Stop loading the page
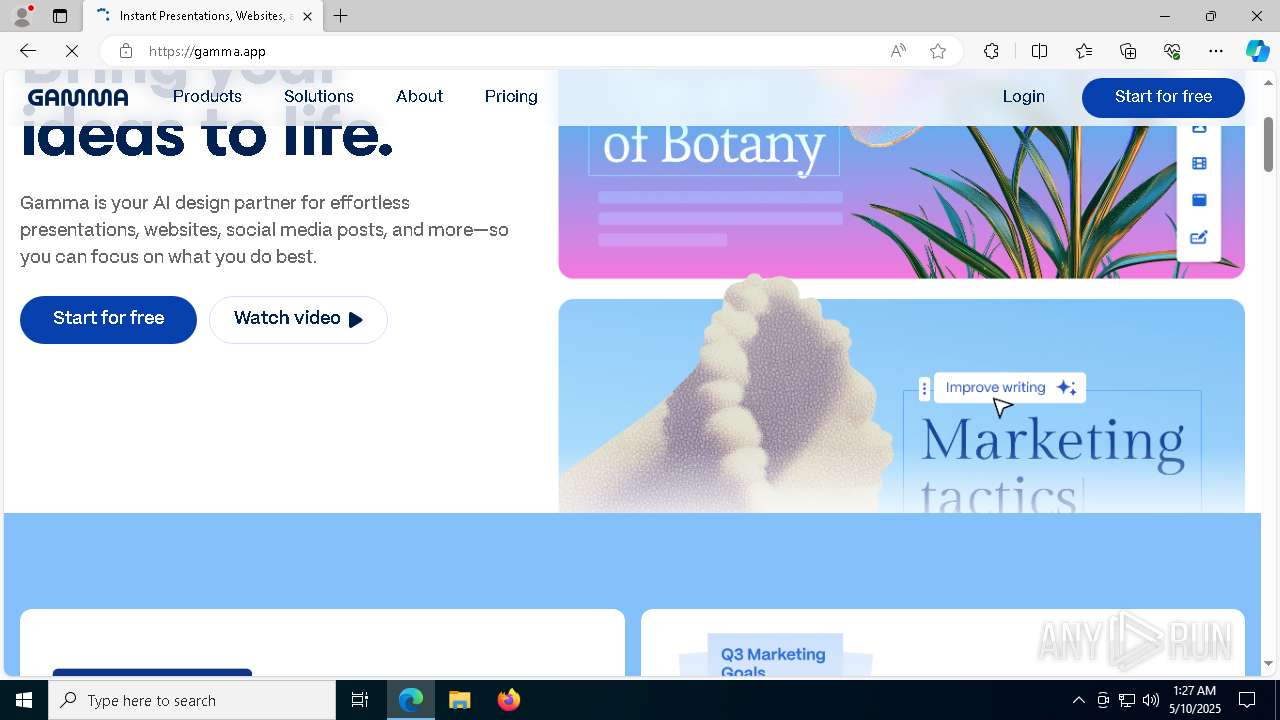This screenshot has width=1280, height=720. point(73,51)
